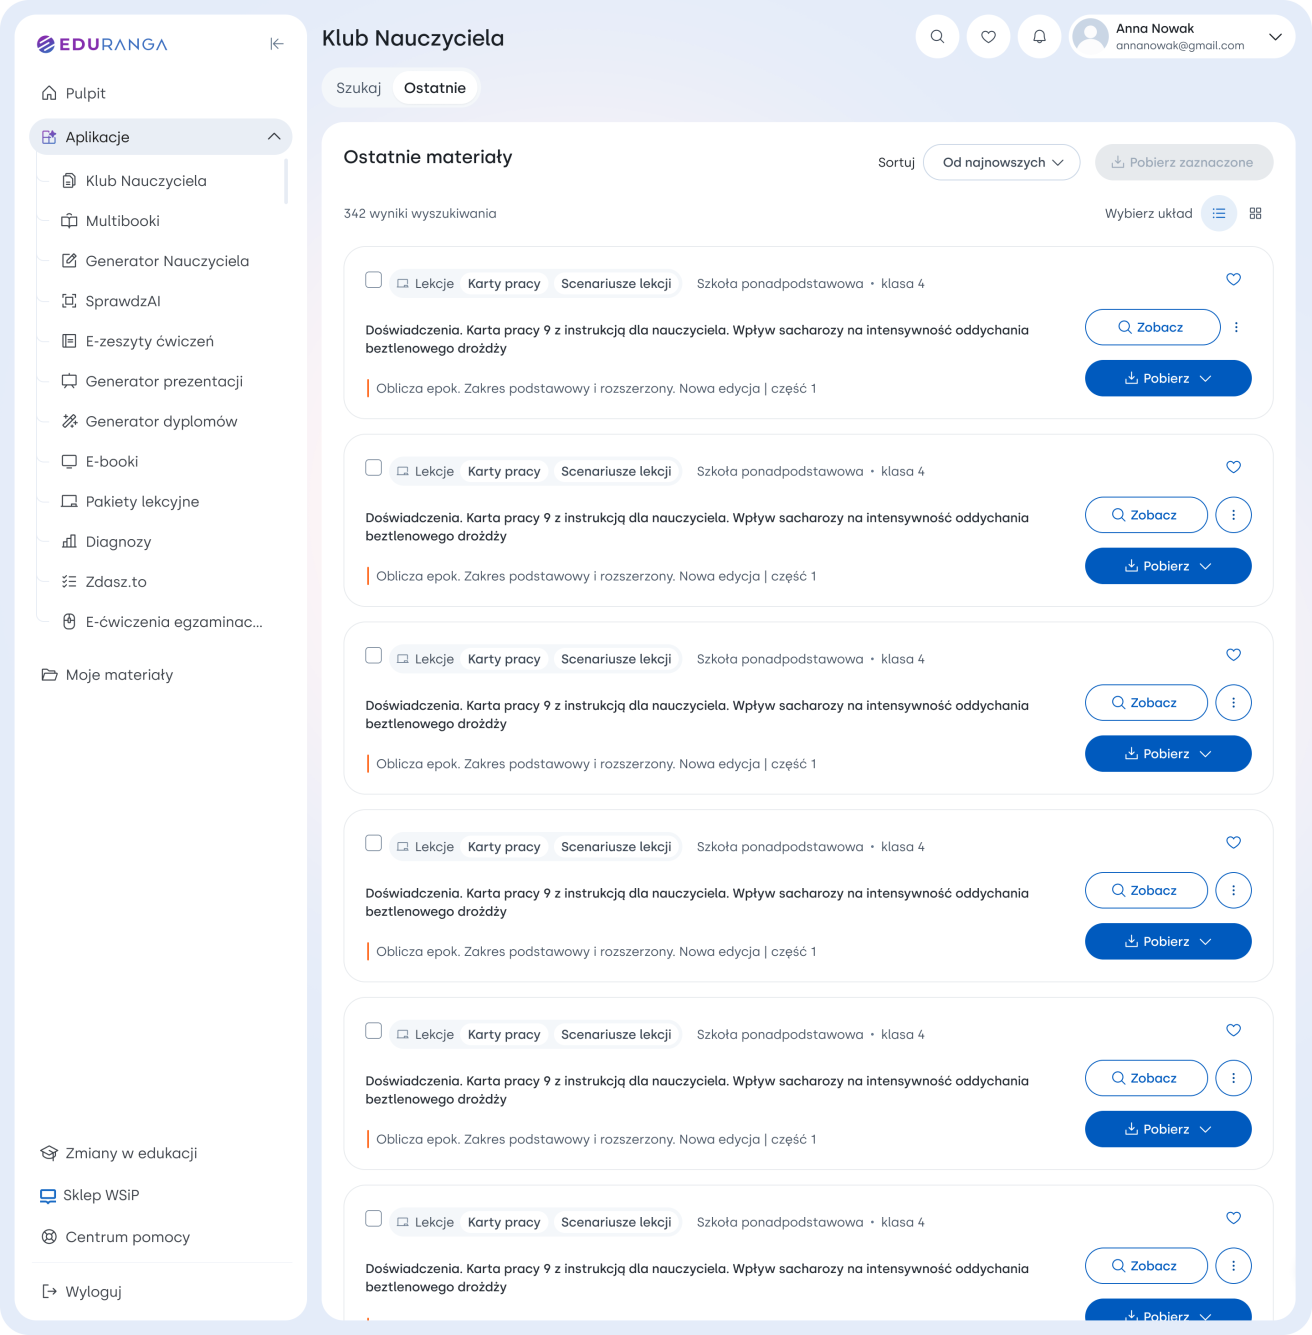Open Klub Nauczyciela in the sidebar
This screenshot has width=1312, height=1335.
tap(134, 181)
